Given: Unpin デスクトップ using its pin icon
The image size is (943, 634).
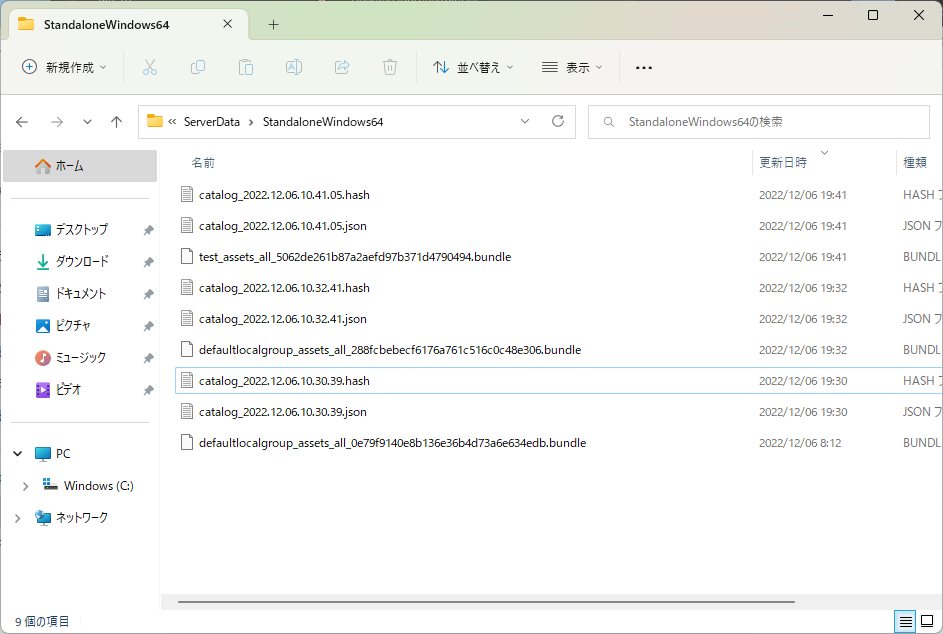Looking at the screenshot, I should point(148,230).
